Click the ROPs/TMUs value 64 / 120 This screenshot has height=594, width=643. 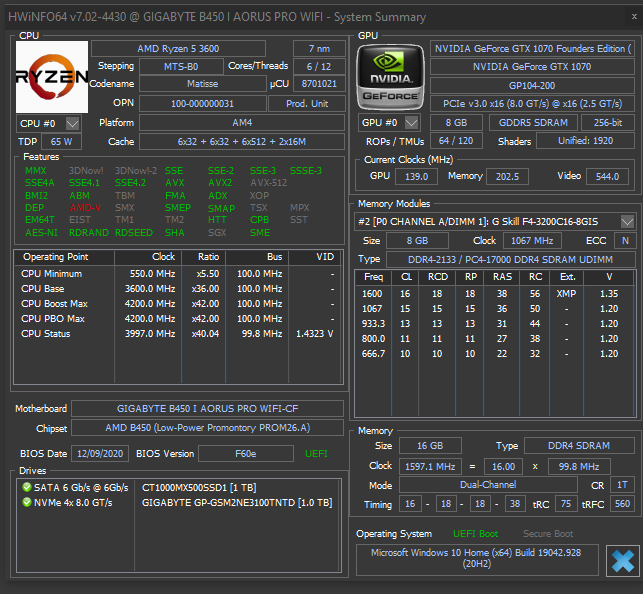point(456,141)
